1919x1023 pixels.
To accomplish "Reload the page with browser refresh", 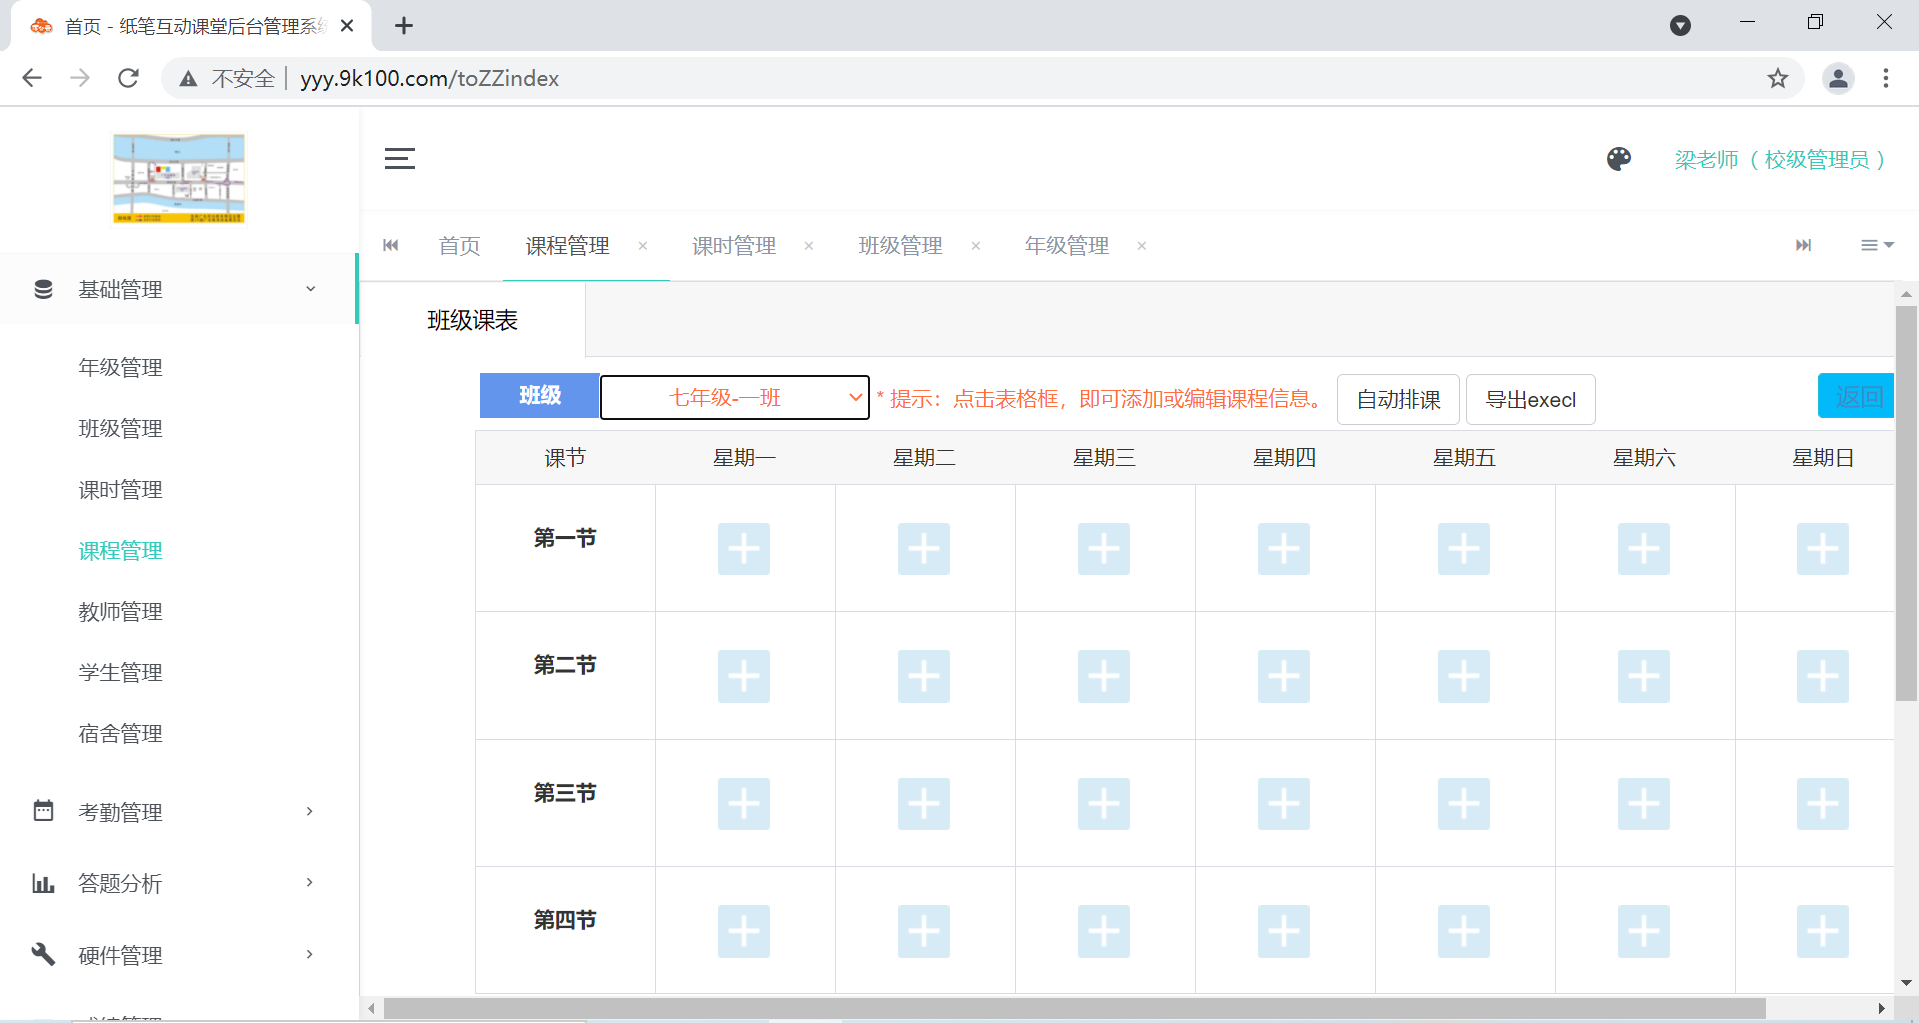I will [128, 78].
